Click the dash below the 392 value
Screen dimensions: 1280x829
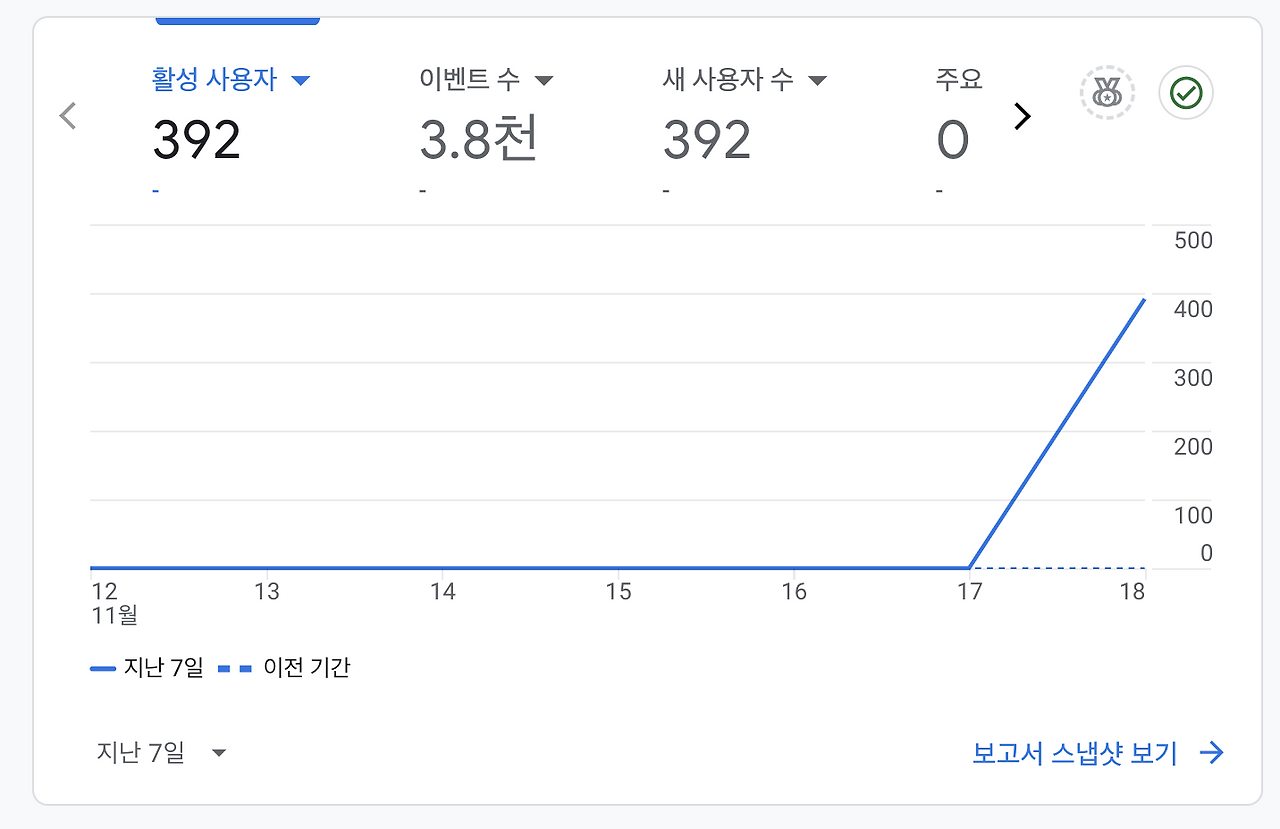coord(155,188)
